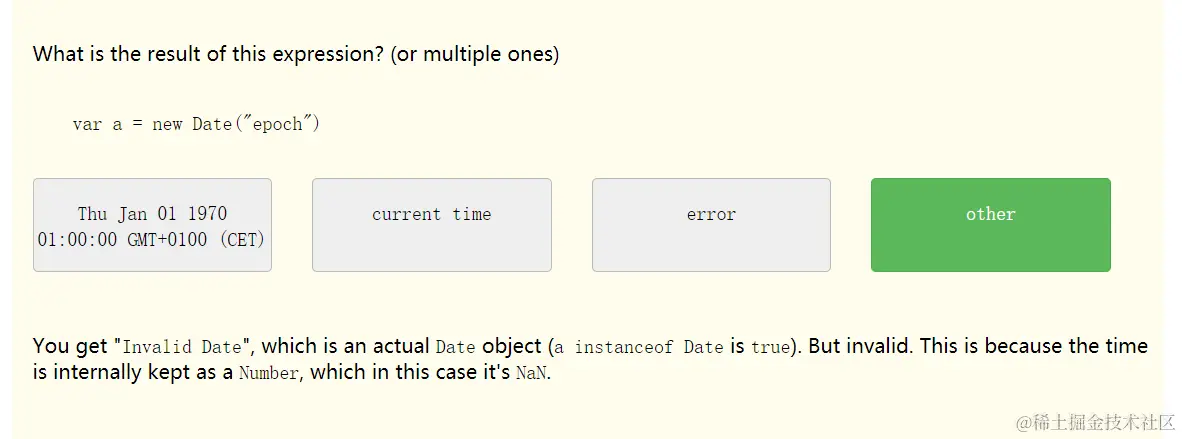1182x439 pixels.
Task: Select the "Thu Jan 01 1970" answer
Action: 152,225
